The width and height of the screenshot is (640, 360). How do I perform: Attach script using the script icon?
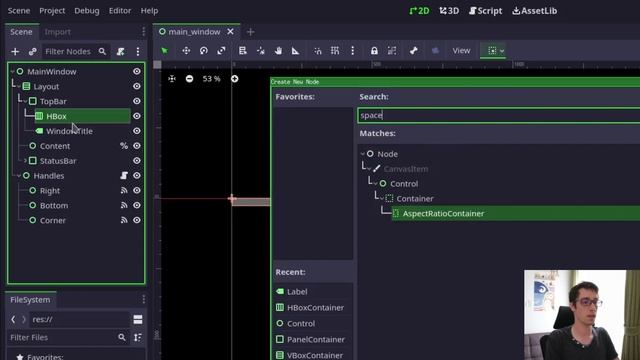pyautogui.click(x=120, y=51)
